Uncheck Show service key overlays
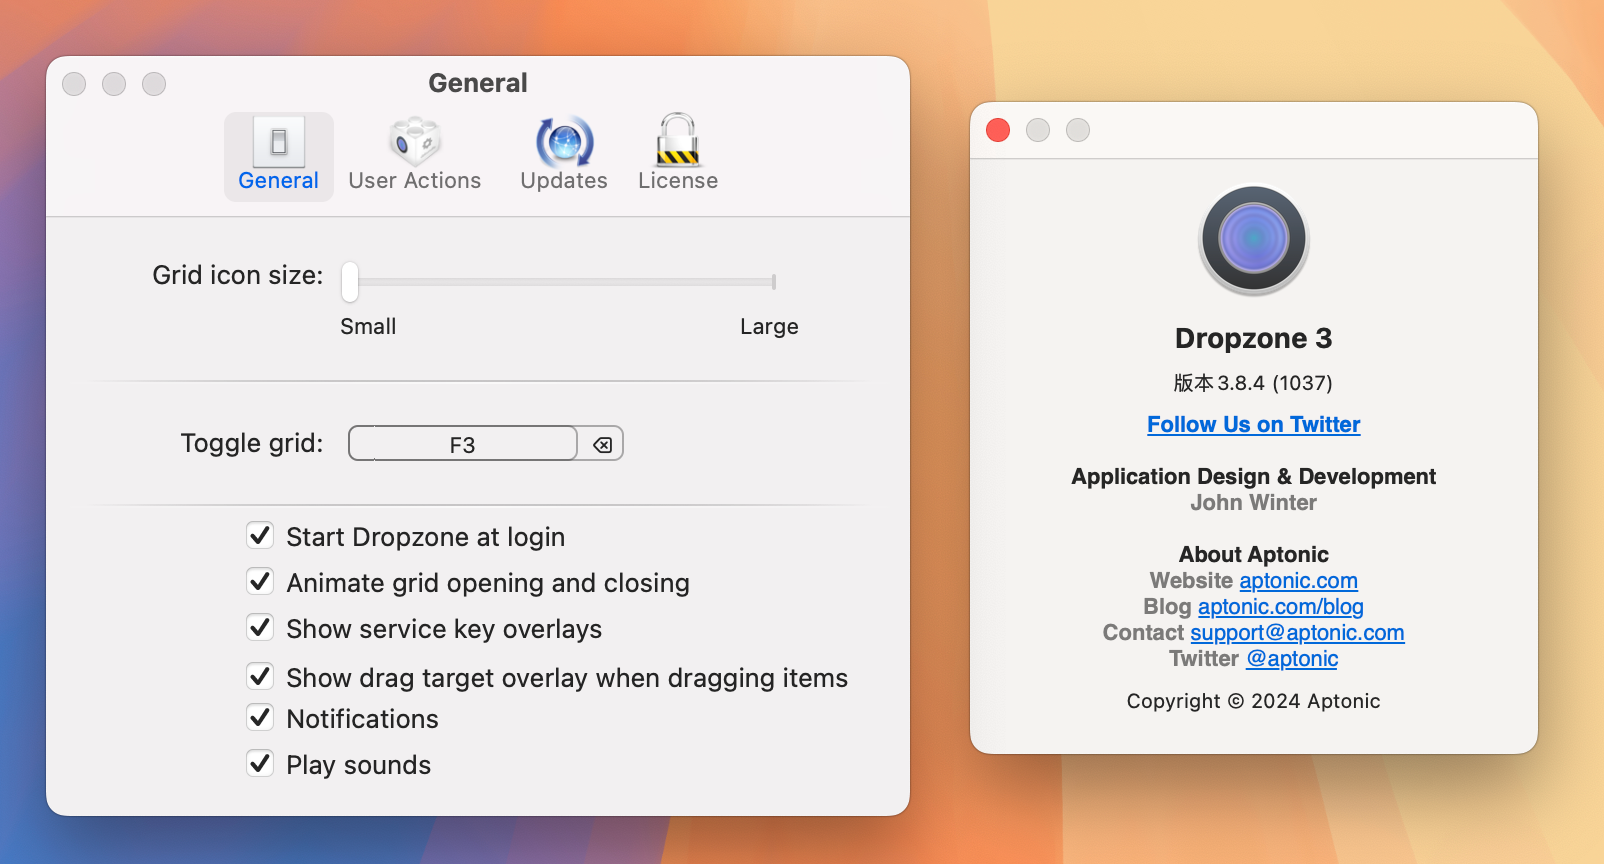This screenshot has height=864, width=1604. pos(260,628)
